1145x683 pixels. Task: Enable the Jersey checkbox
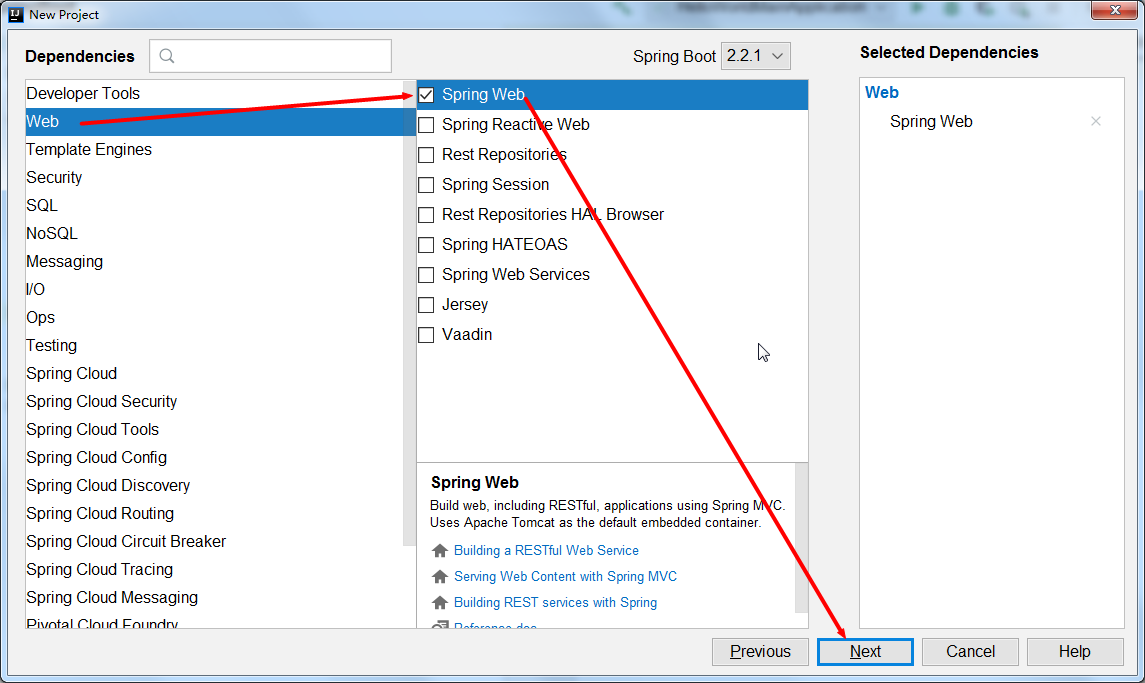pos(426,305)
